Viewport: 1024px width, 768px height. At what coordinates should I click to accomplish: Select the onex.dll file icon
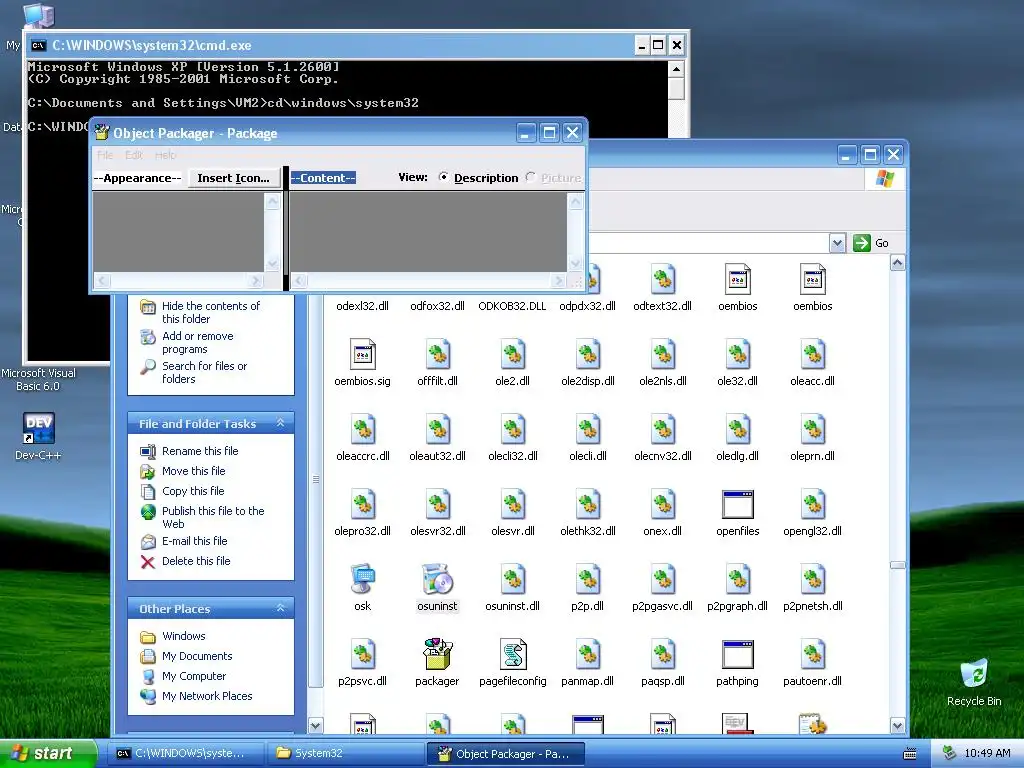pos(662,504)
